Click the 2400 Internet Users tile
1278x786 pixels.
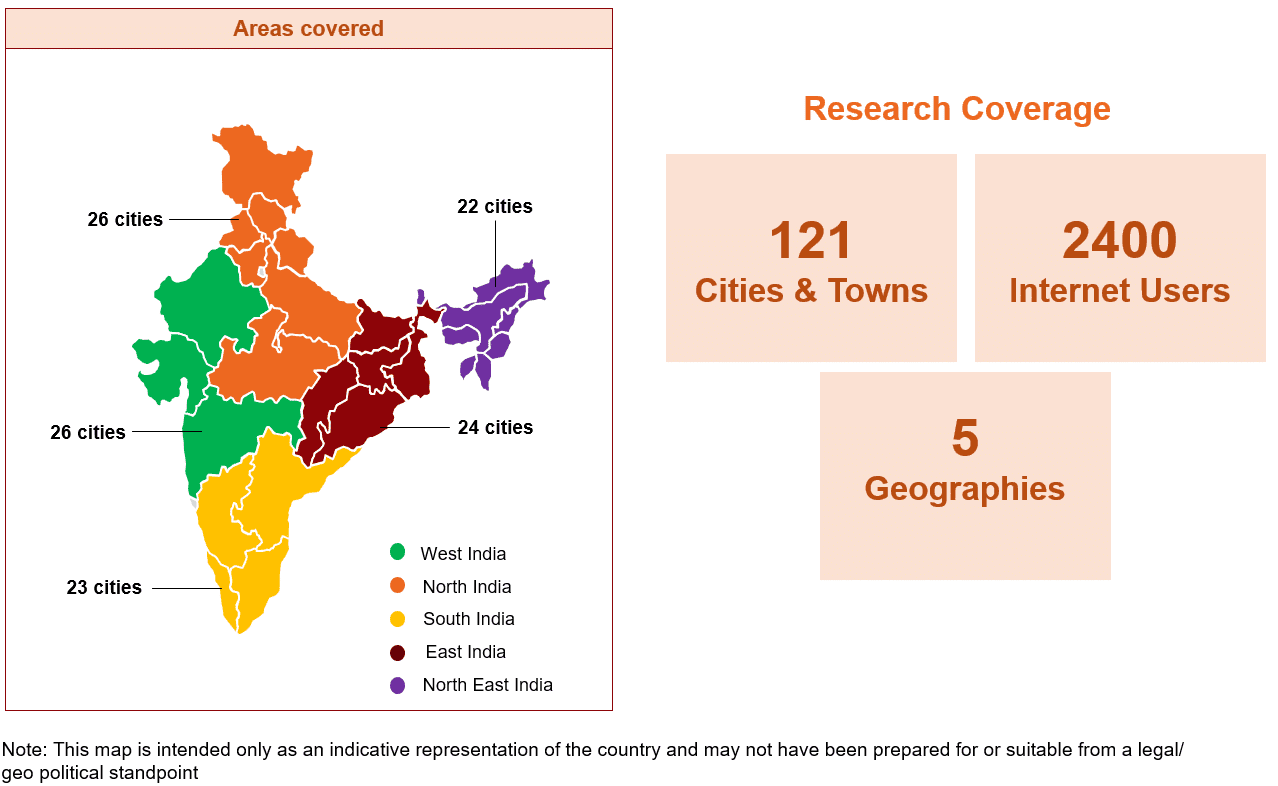point(1119,258)
